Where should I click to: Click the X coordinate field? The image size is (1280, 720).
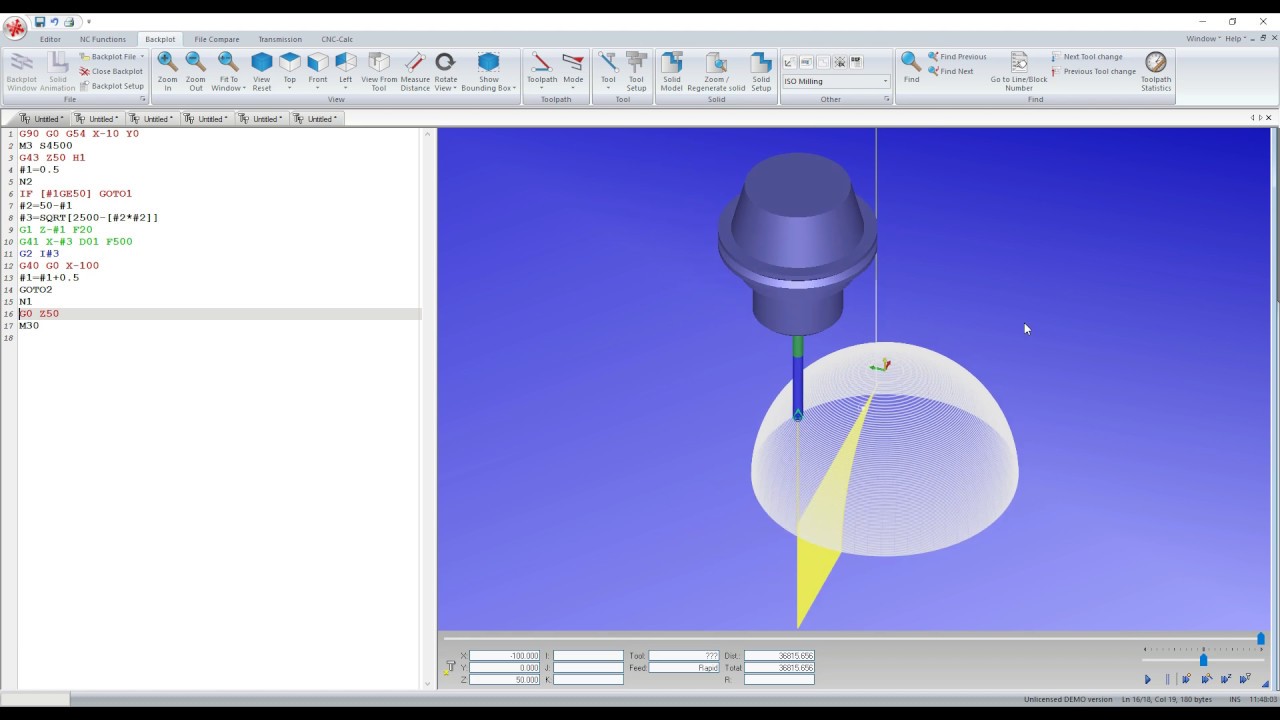click(x=504, y=656)
